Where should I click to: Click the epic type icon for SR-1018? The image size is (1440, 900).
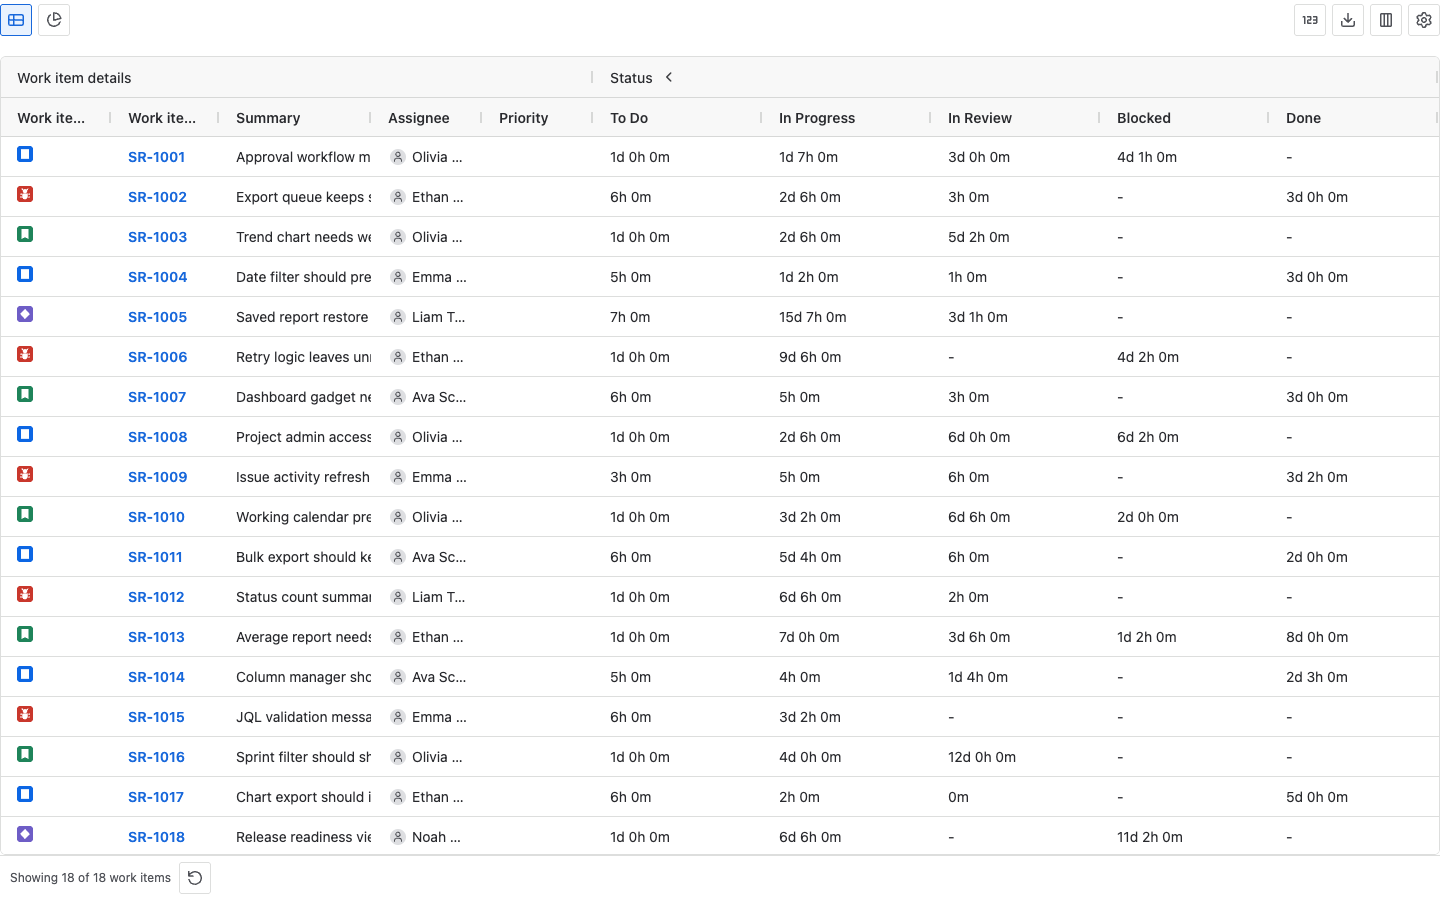pos(25,834)
